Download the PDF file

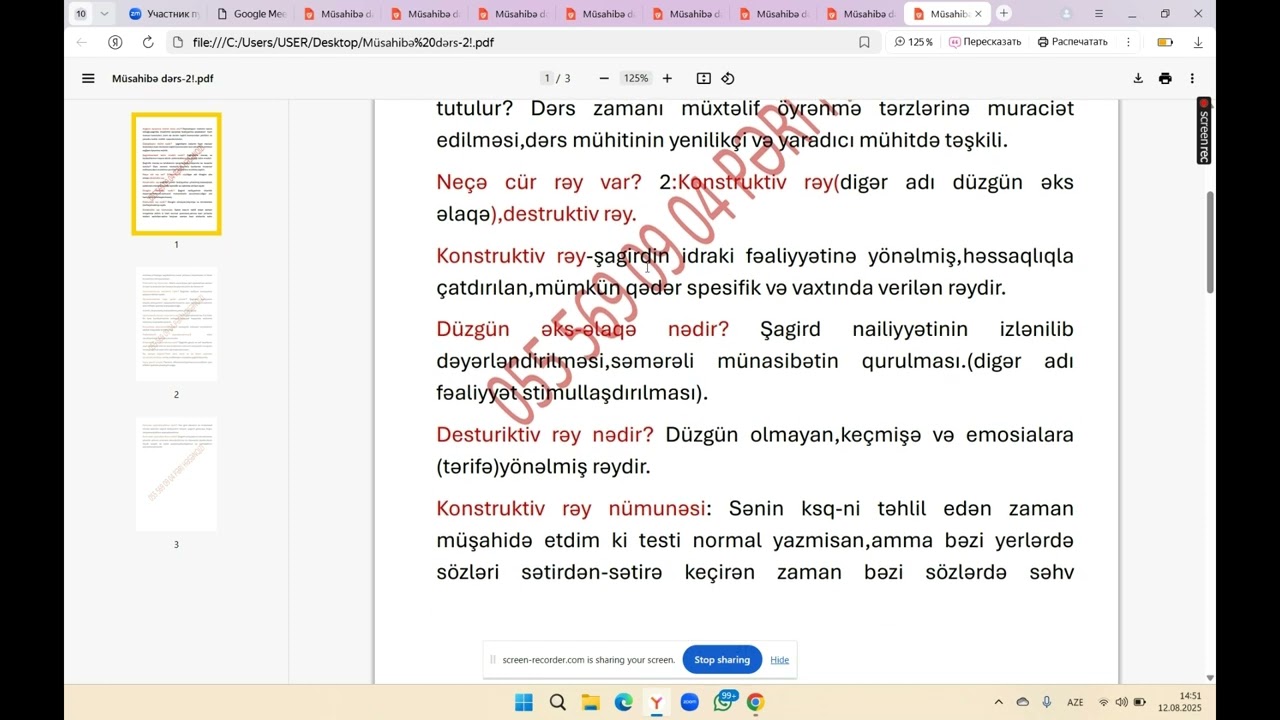[1138, 78]
